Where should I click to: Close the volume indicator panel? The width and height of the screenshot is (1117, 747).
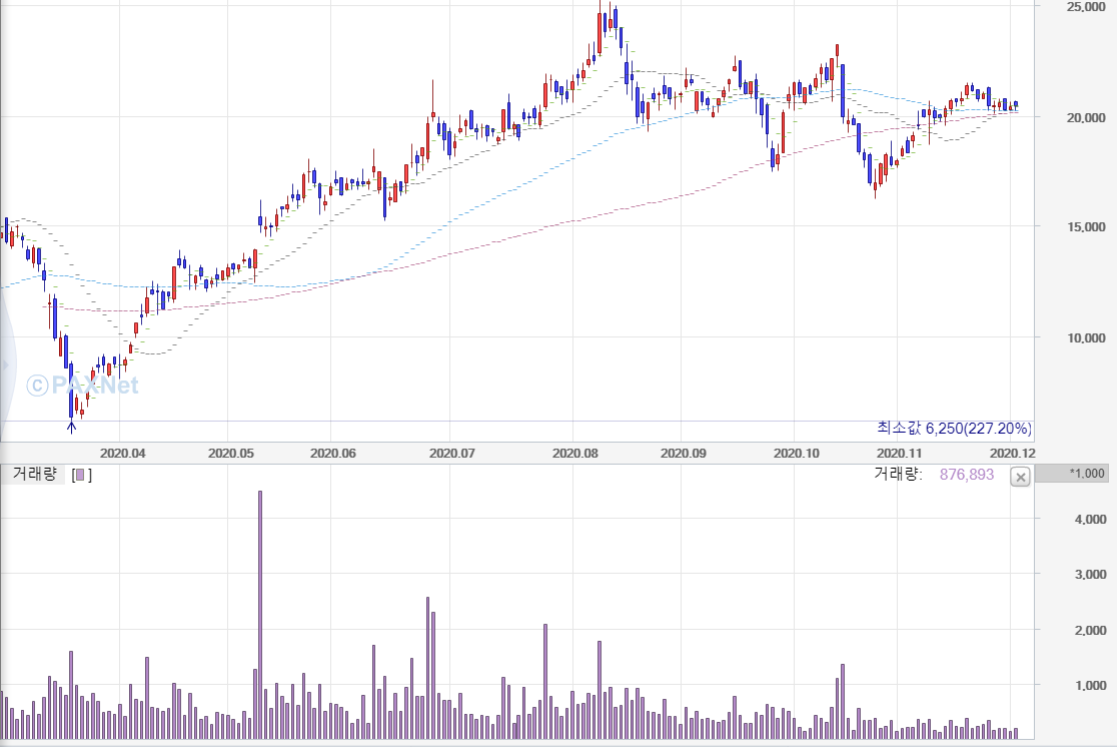pos(1020,477)
